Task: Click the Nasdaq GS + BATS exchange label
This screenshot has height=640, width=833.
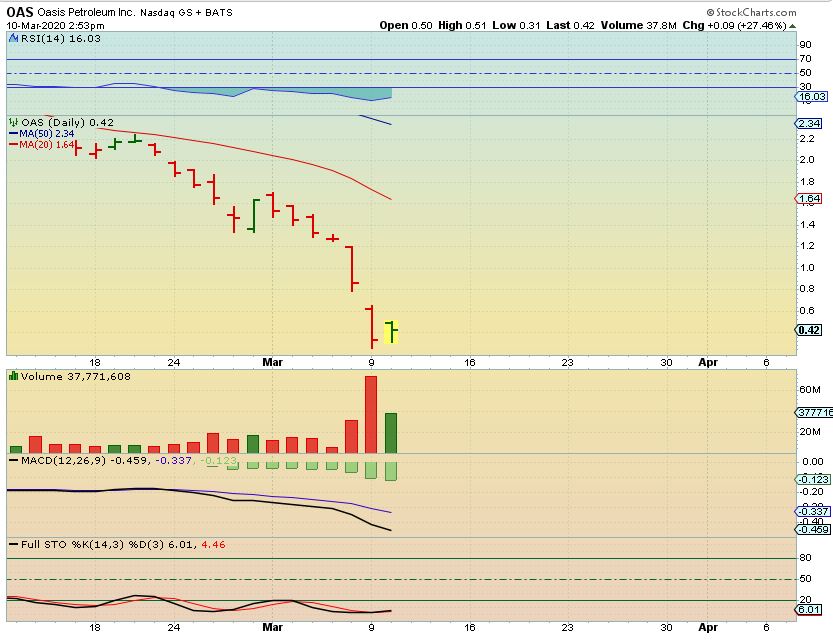Action: pyautogui.click(x=186, y=12)
